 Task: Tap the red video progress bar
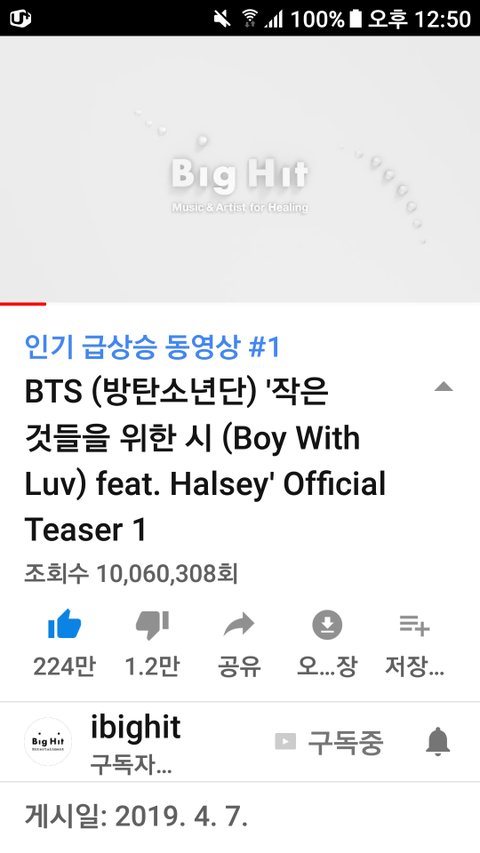point(23,304)
